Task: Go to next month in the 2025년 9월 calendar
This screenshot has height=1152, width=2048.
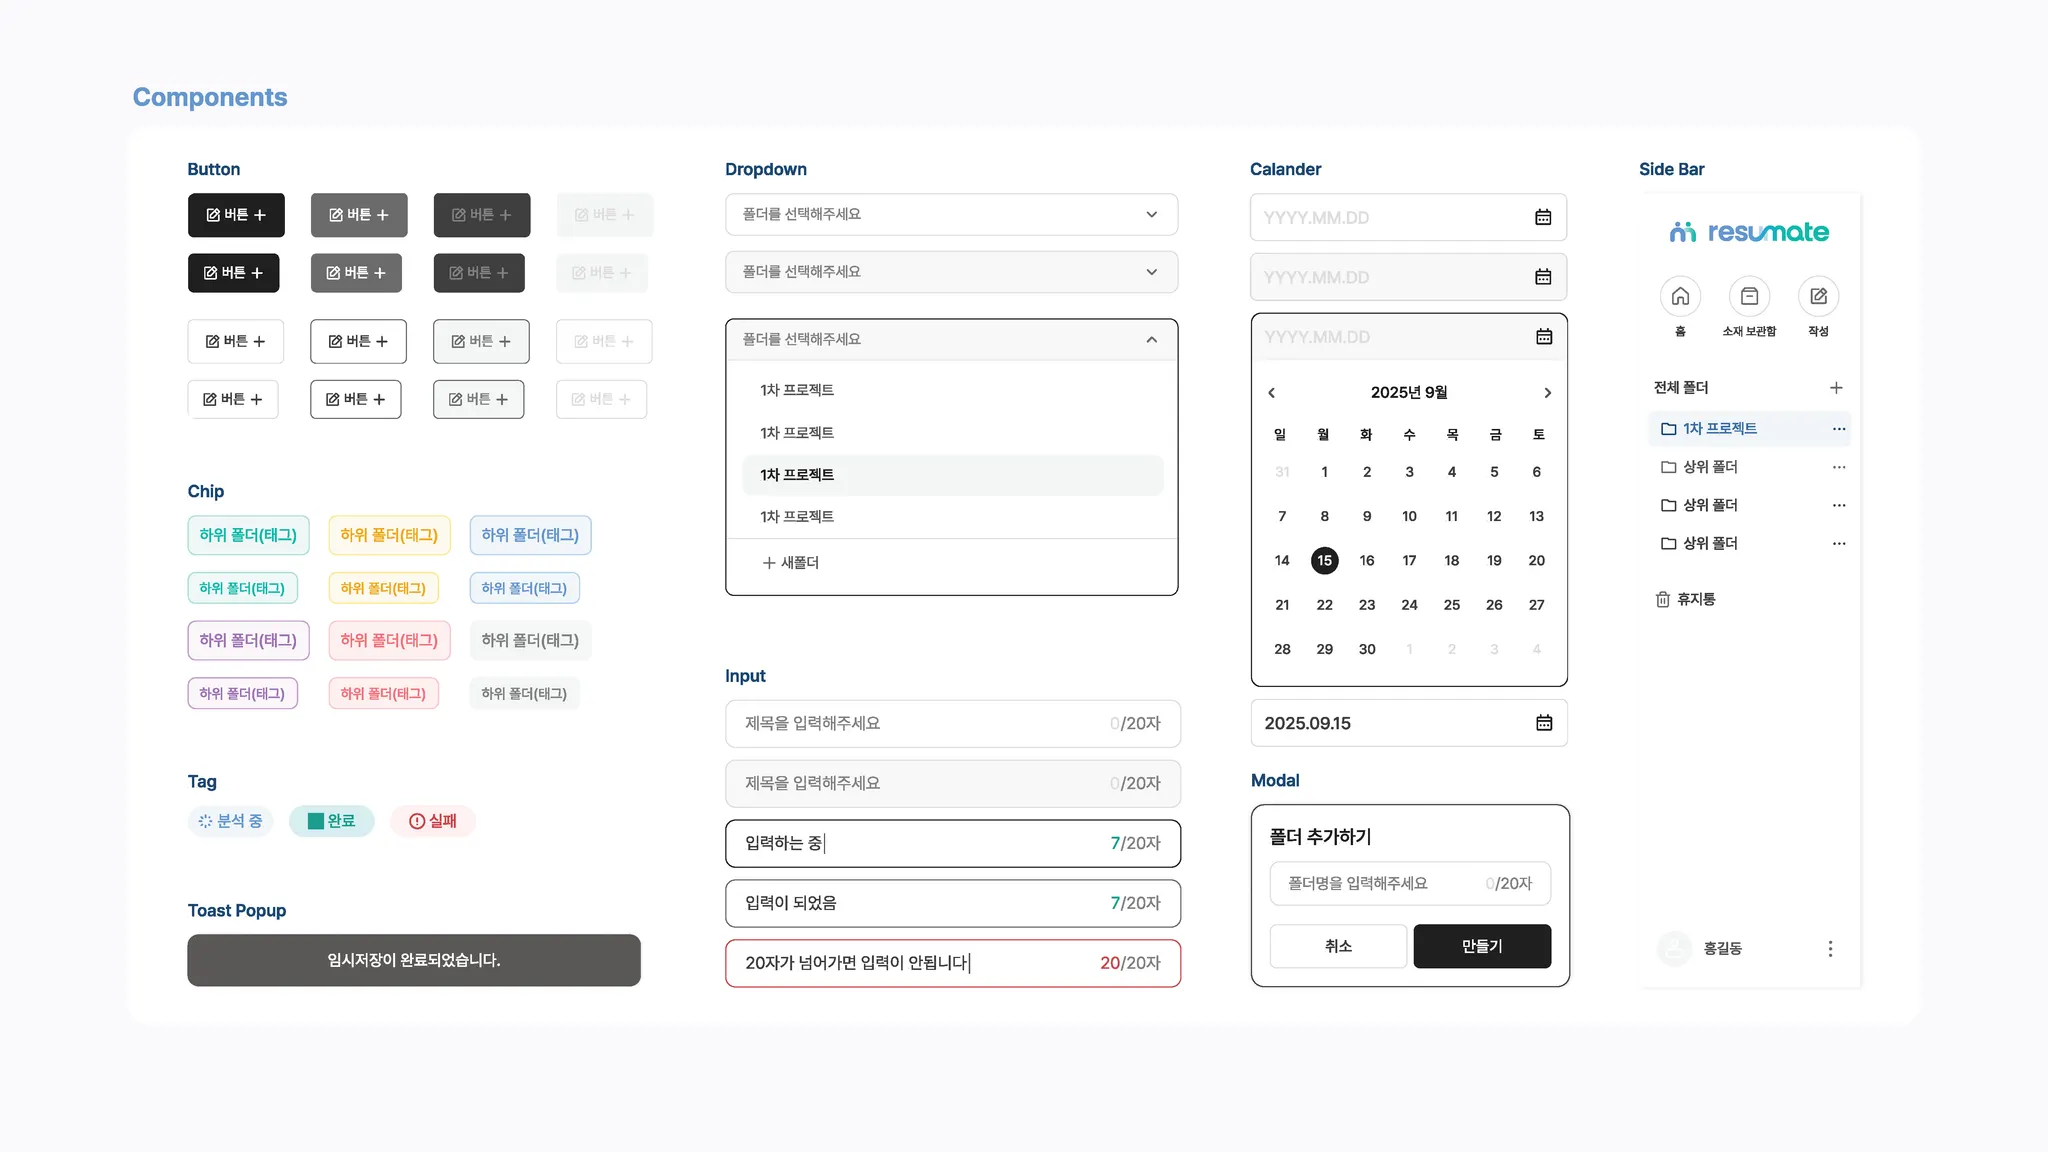Action: [x=1547, y=393]
